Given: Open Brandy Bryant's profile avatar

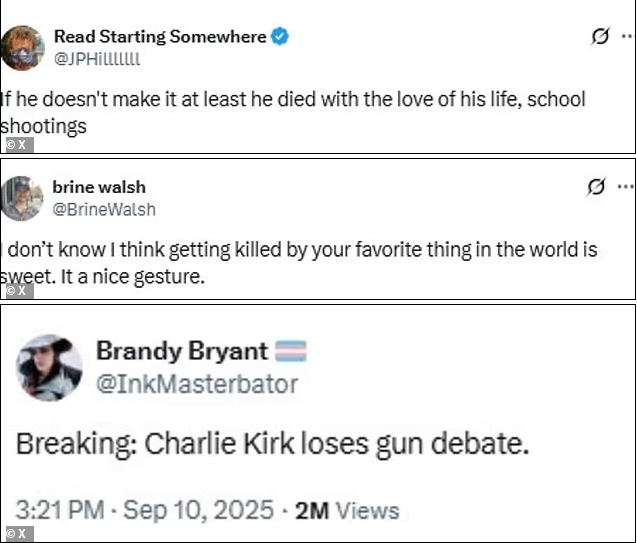Looking at the screenshot, I should point(49,367).
